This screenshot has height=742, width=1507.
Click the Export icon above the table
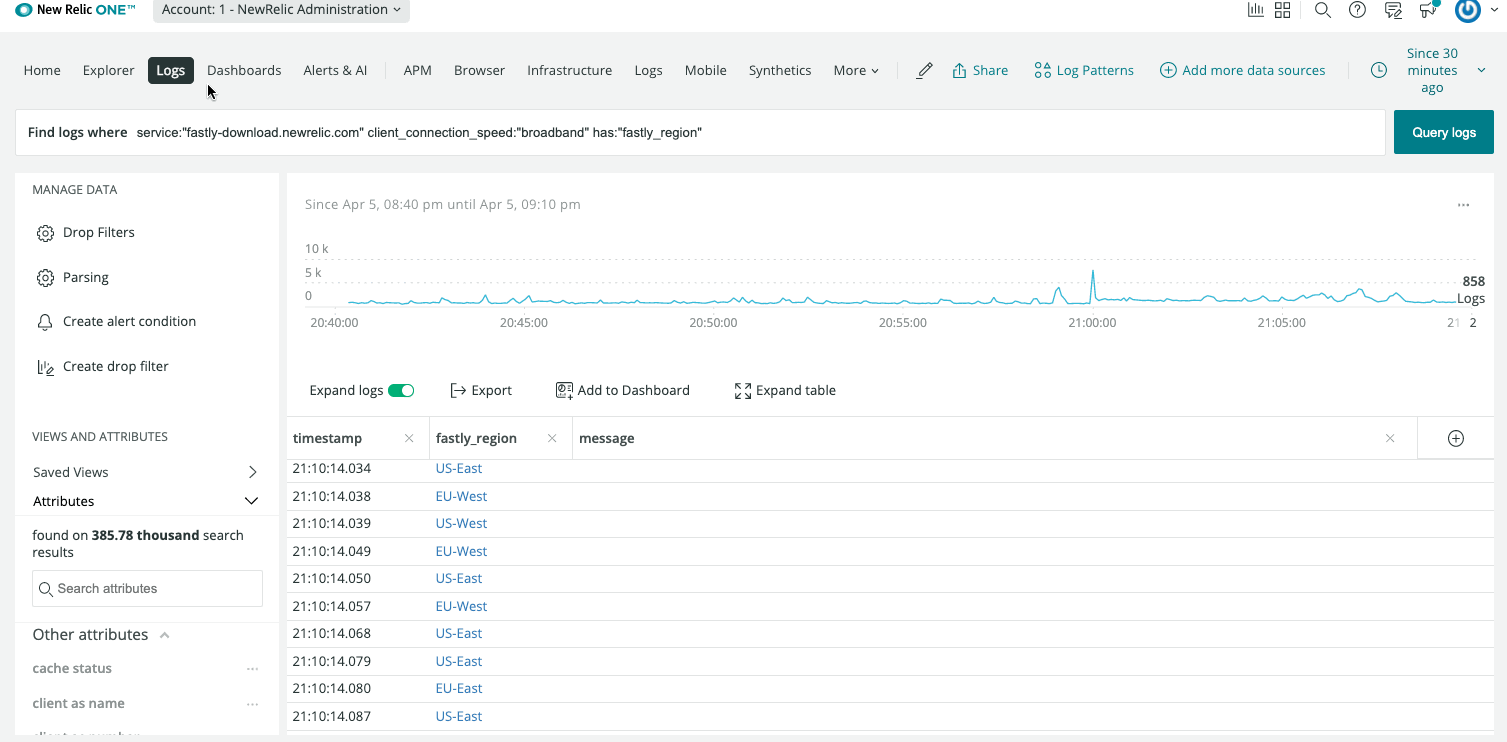tap(459, 390)
